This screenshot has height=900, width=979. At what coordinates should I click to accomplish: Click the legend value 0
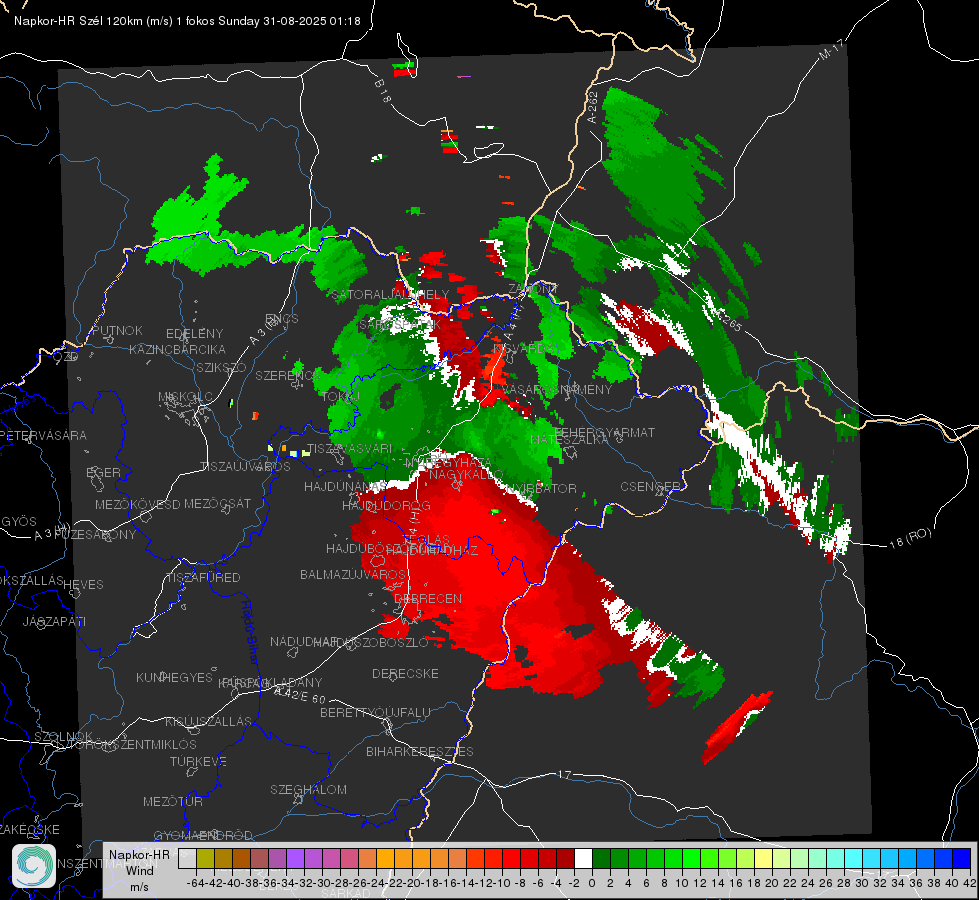coord(592,883)
